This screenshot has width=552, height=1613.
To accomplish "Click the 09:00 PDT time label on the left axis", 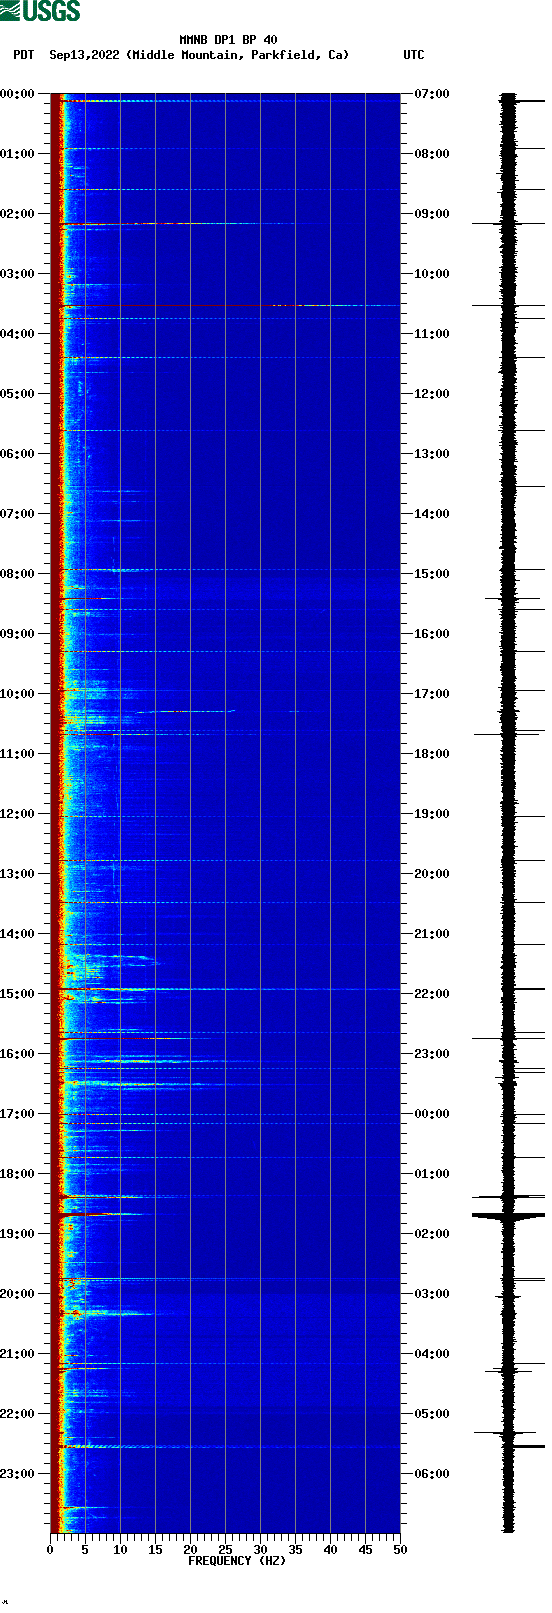I will click(x=18, y=634).
